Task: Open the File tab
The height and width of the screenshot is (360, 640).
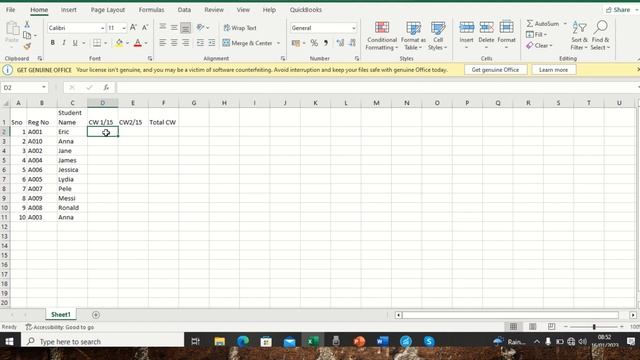Action: point(11,10)
